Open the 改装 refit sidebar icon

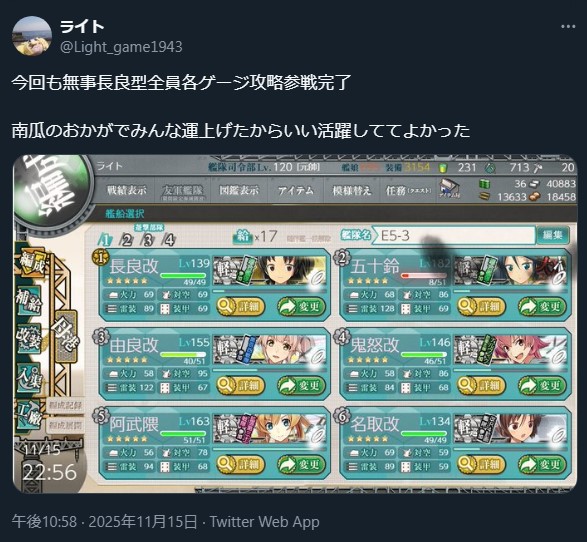tap(29, 338)
